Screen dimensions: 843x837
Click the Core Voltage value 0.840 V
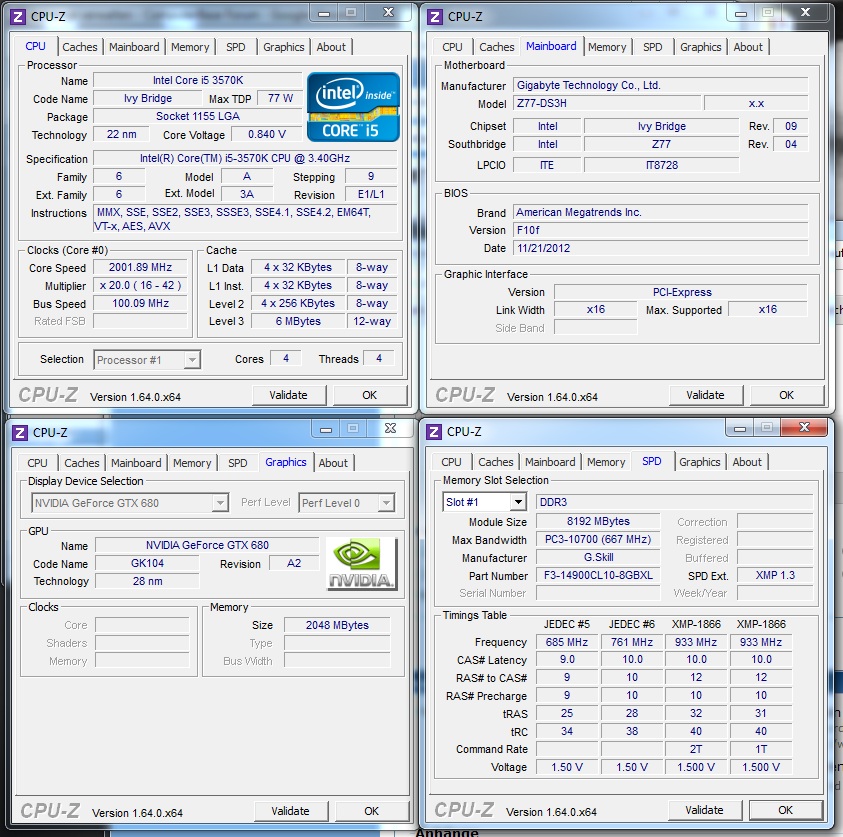click(267, 134)
